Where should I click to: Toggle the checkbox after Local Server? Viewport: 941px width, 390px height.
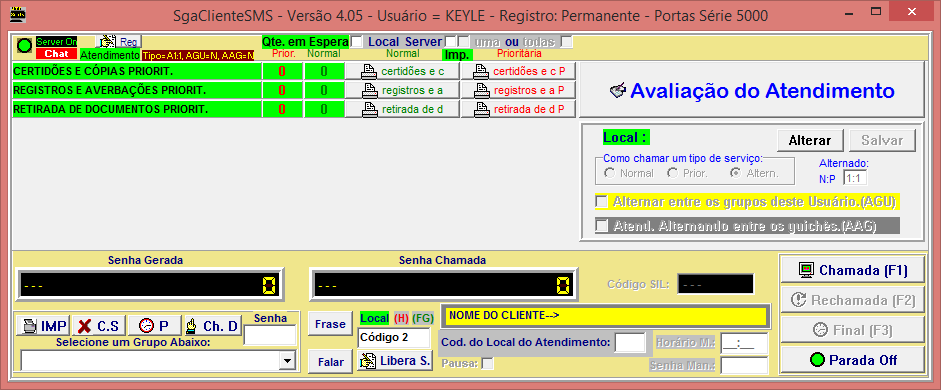coord(450,42)
